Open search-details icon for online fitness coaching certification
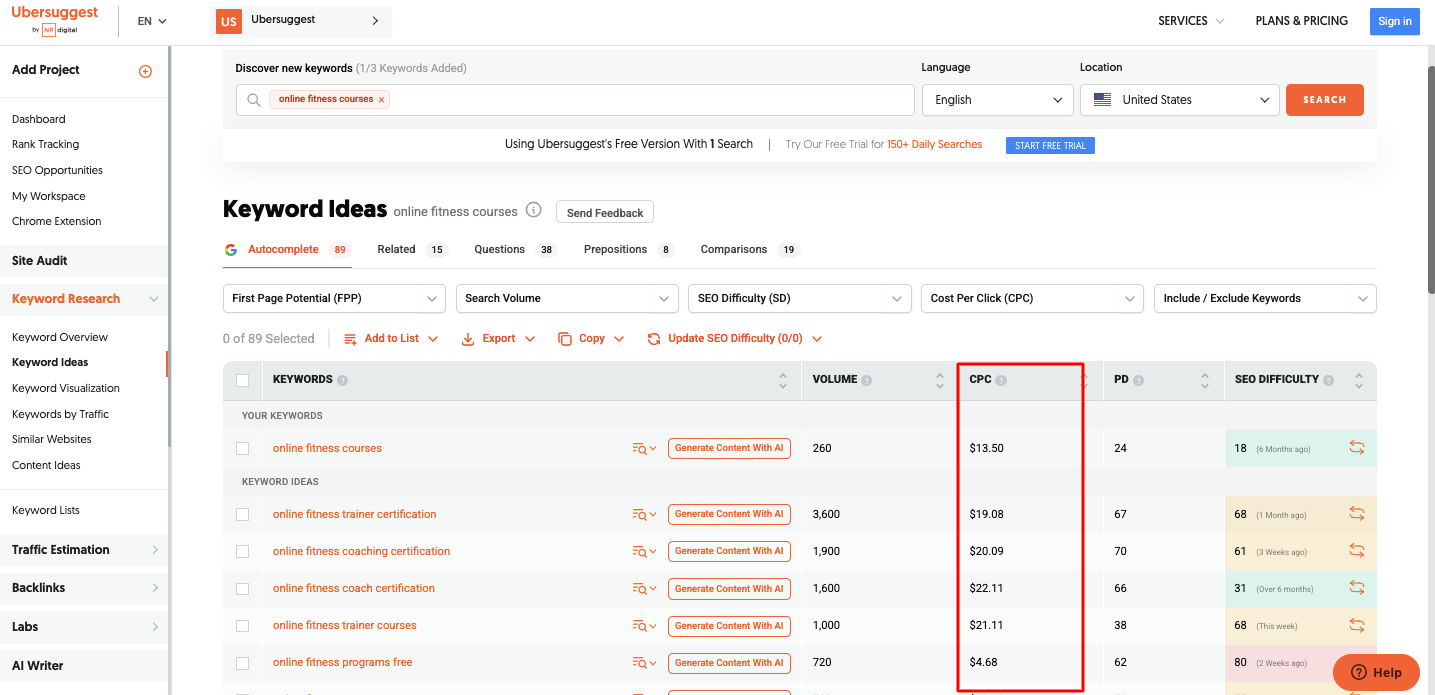This screenshot has width=1435, height=695. point(644,552)
